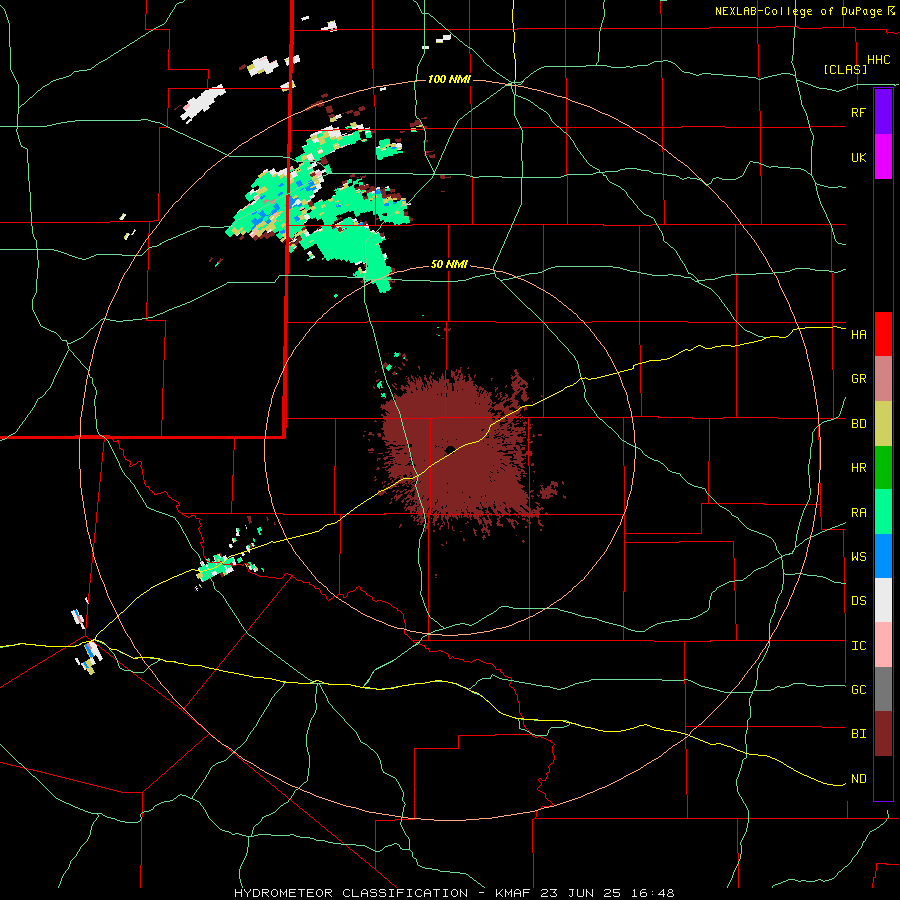Click the UK magenta legend swatch

pyautogui.click(x=883, y=157)
